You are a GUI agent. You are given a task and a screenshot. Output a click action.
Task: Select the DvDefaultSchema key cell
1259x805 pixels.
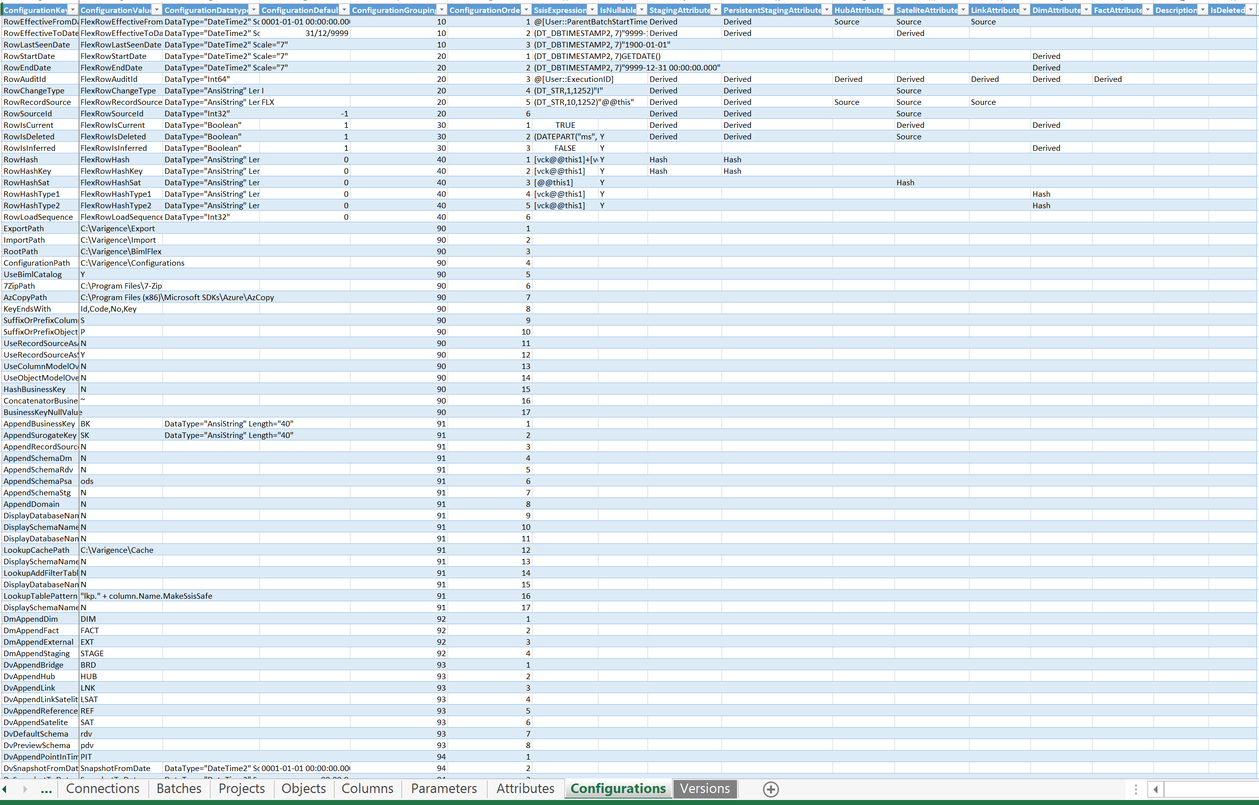39,734
